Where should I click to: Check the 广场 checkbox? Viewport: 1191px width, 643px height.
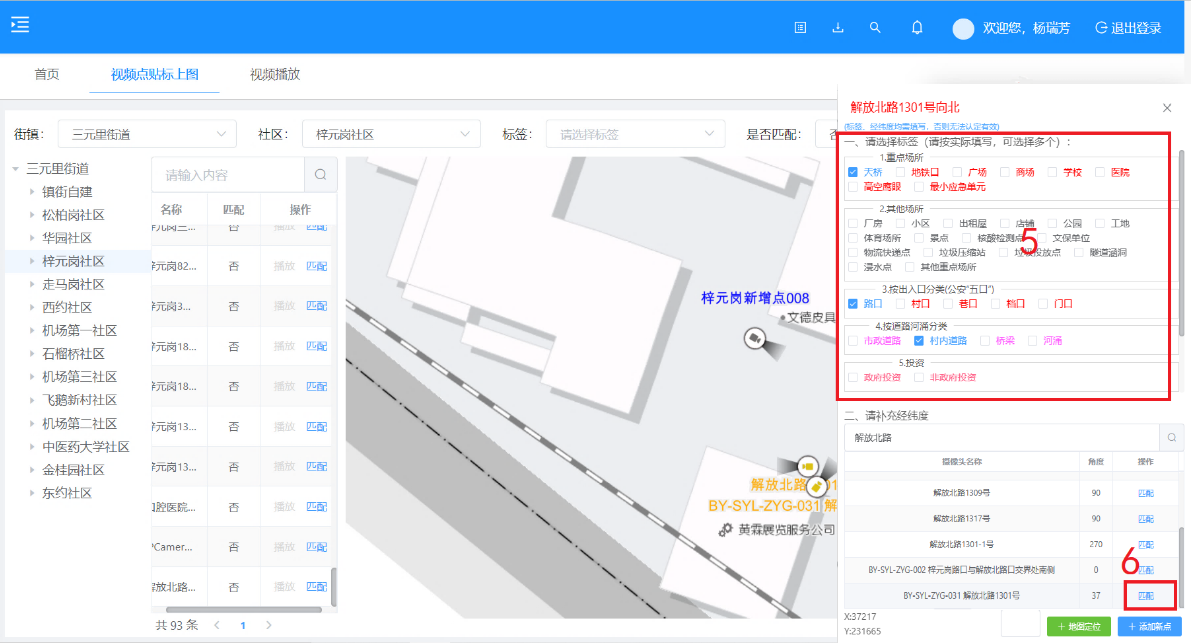(957, 172)
